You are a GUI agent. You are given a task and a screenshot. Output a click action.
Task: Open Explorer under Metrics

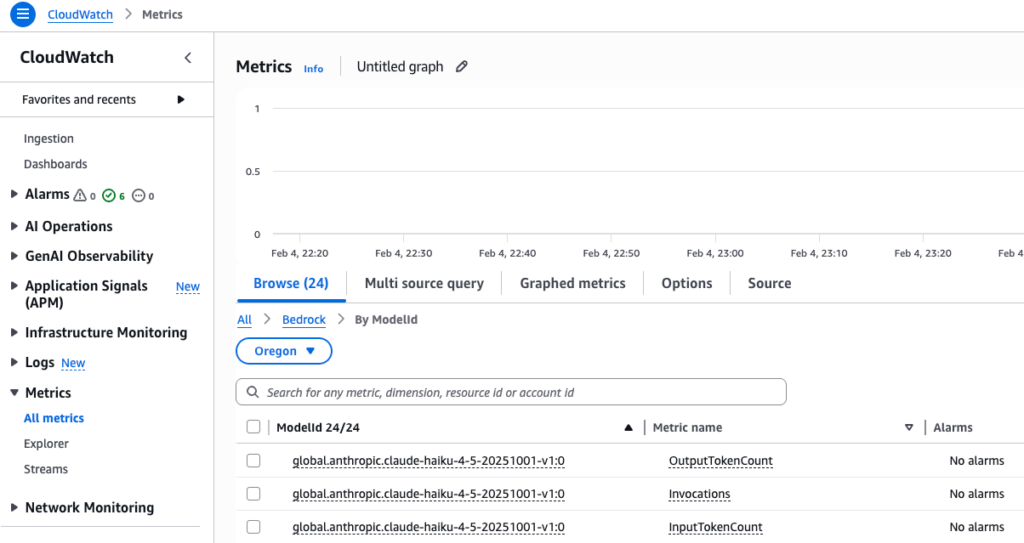point(46,444)
